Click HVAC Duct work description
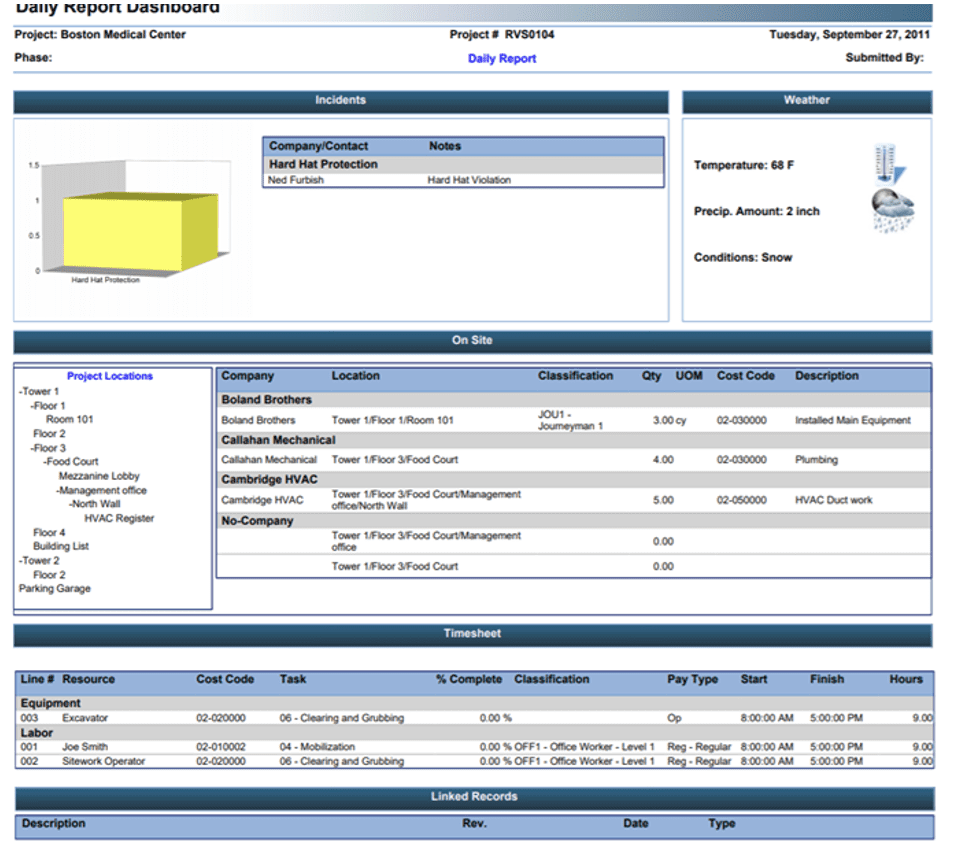 (x=834, y=501)
